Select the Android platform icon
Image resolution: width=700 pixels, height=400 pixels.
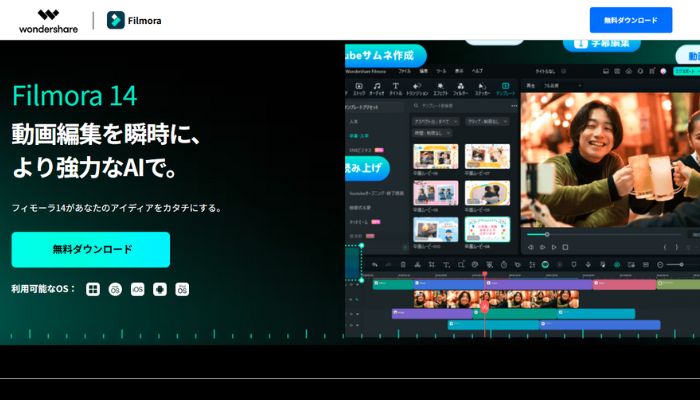click(x=160, y=289)
